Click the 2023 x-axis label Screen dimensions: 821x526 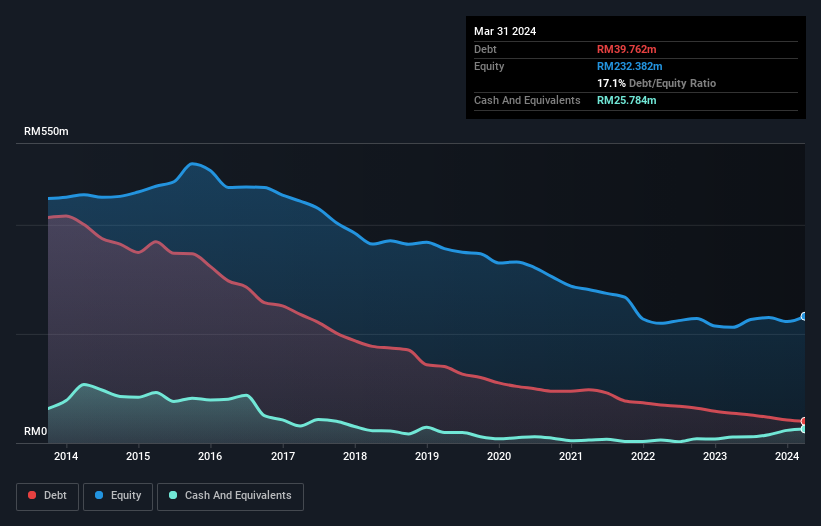coord(715,456)
